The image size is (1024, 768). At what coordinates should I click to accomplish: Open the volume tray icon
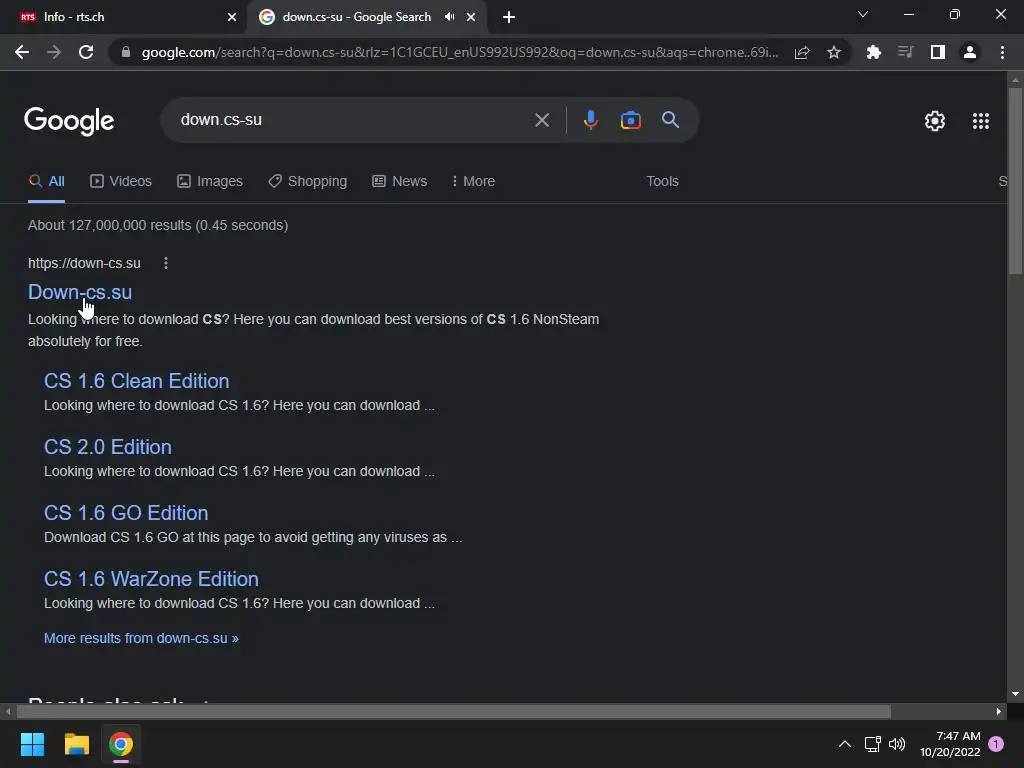897,744
